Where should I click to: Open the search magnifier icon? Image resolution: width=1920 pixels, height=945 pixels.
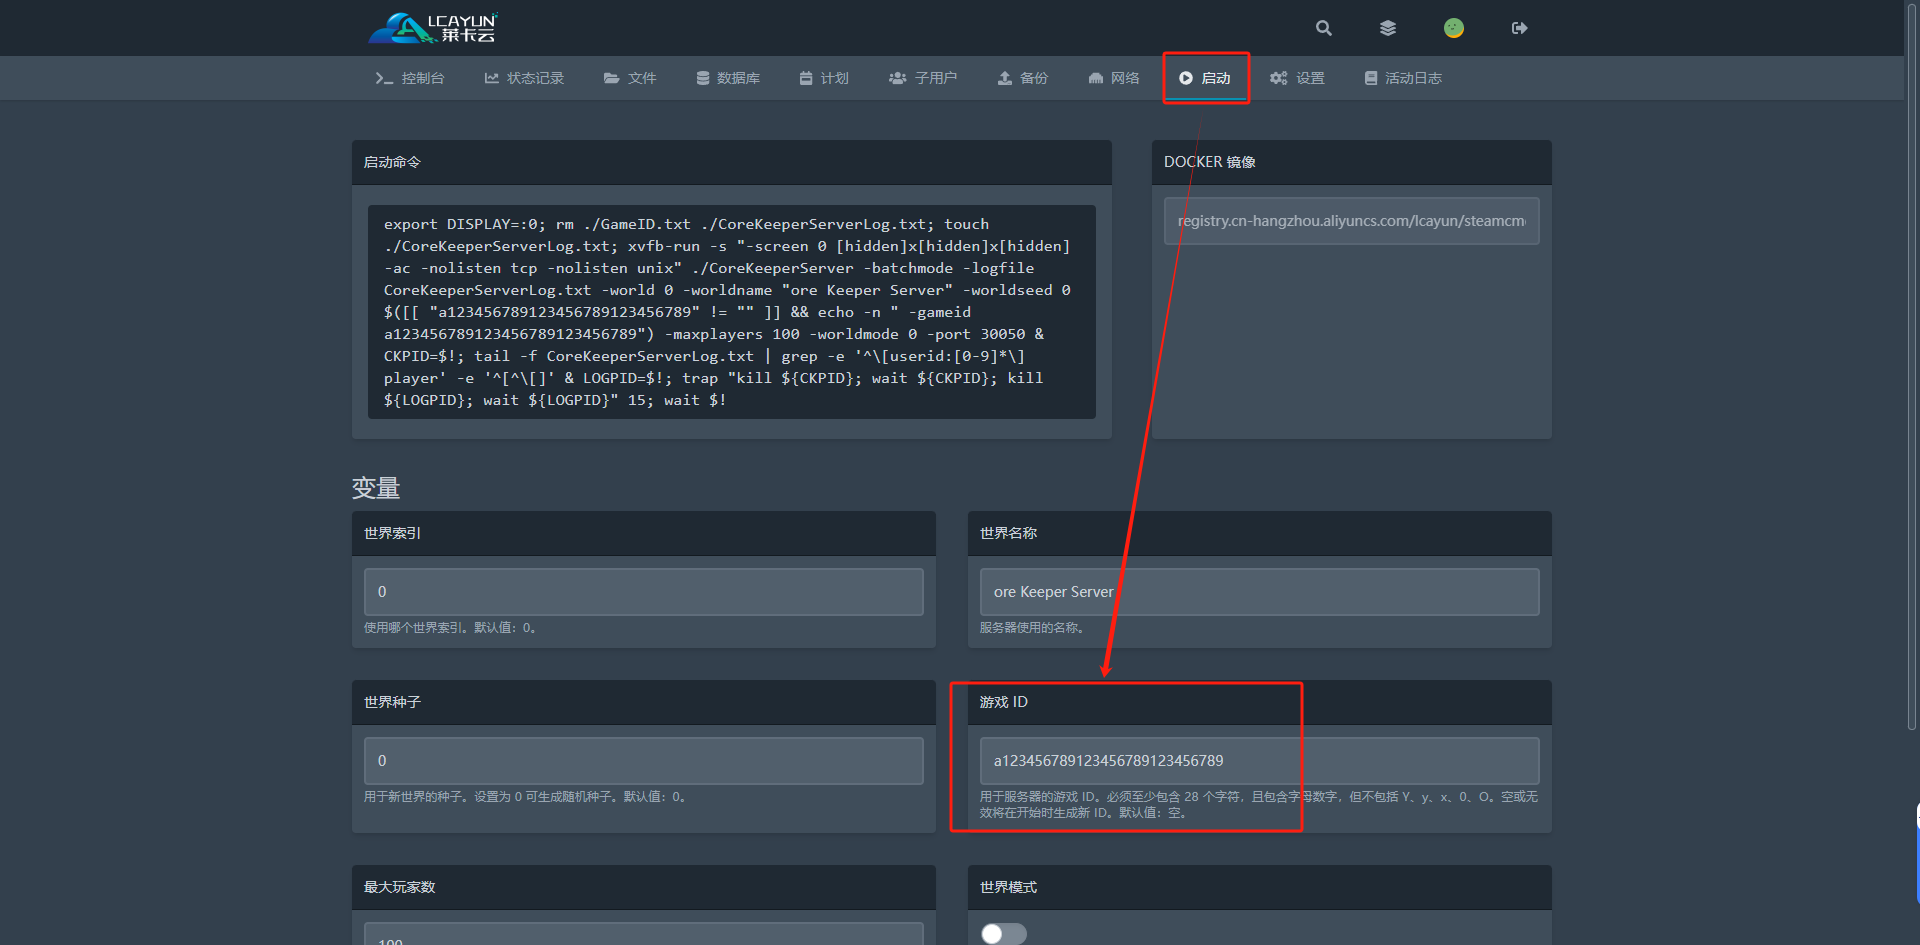[x=1323, y=28]
